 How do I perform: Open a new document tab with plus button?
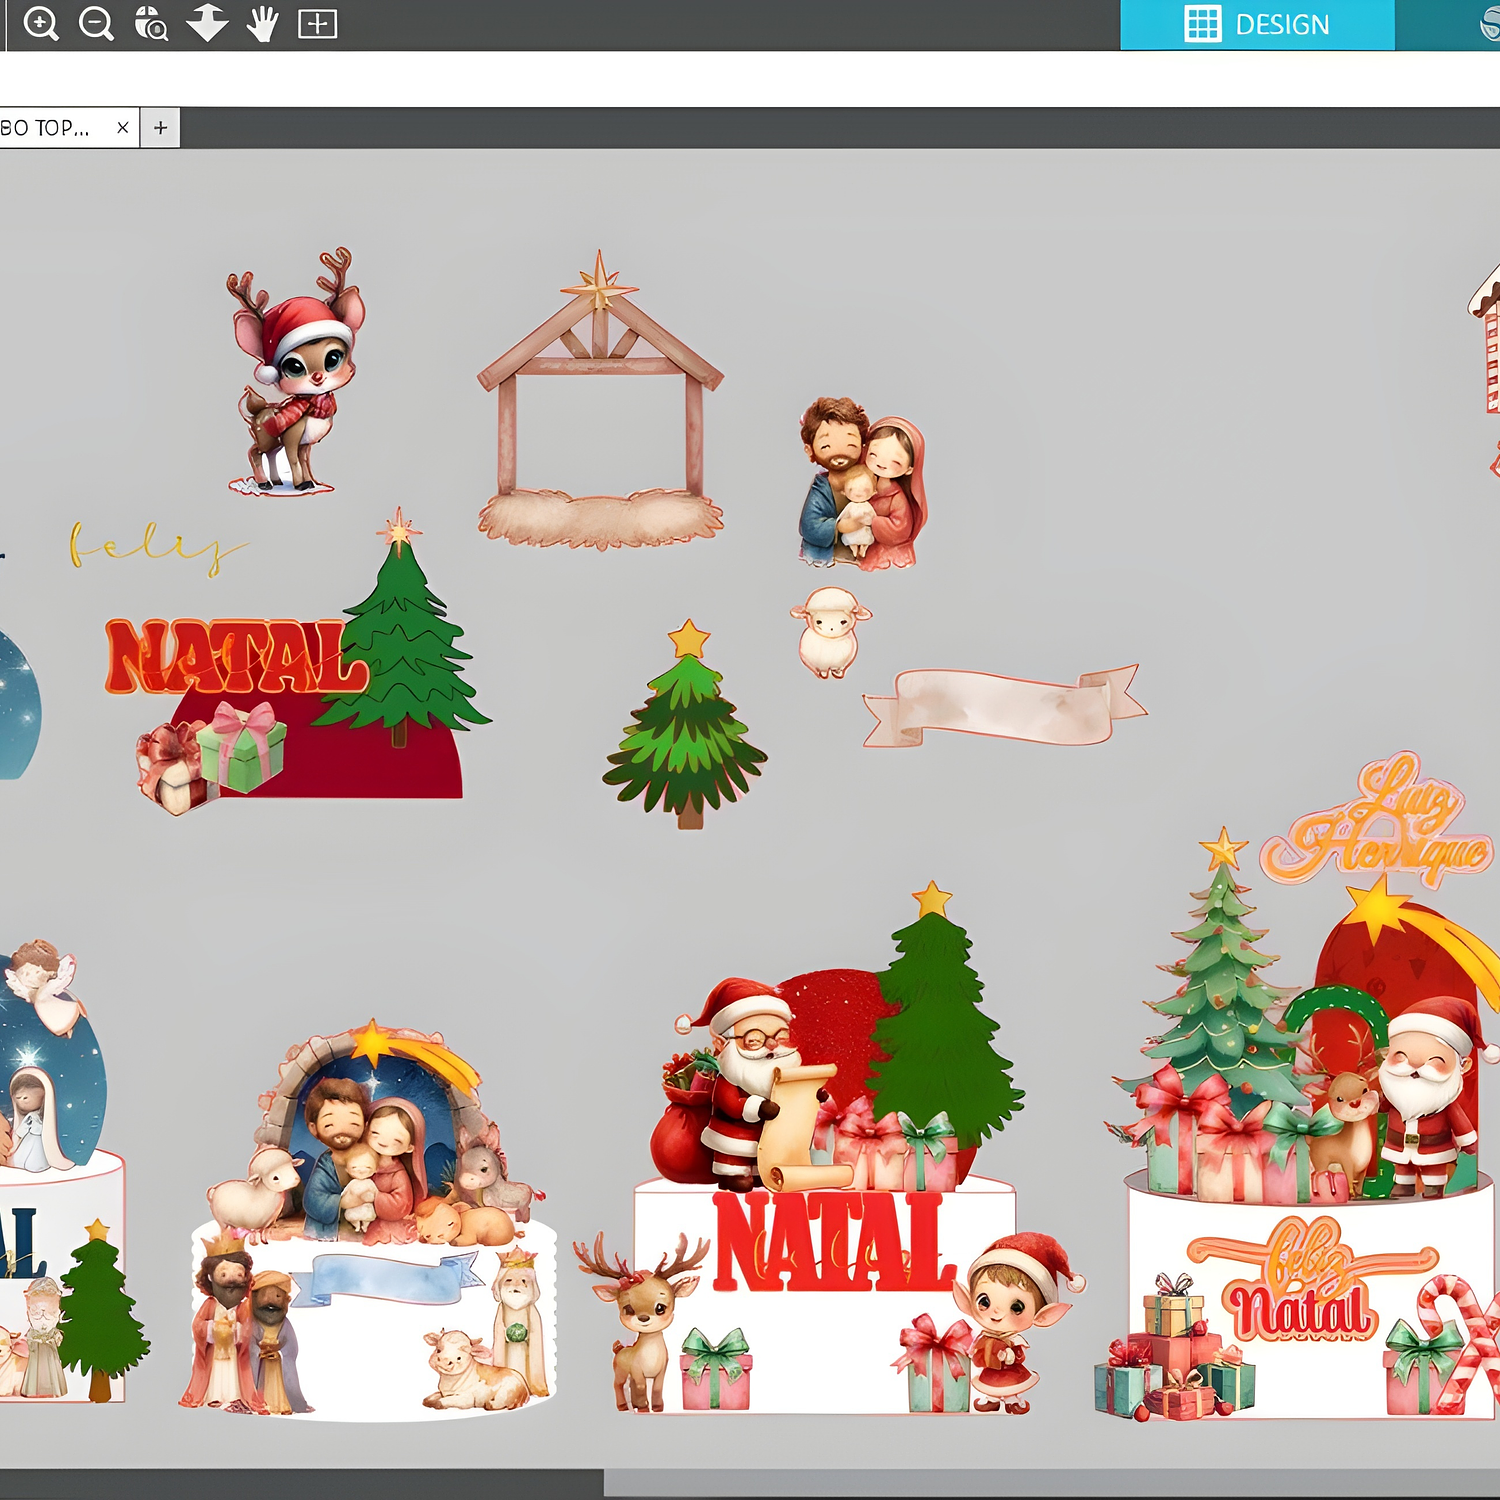160,127
